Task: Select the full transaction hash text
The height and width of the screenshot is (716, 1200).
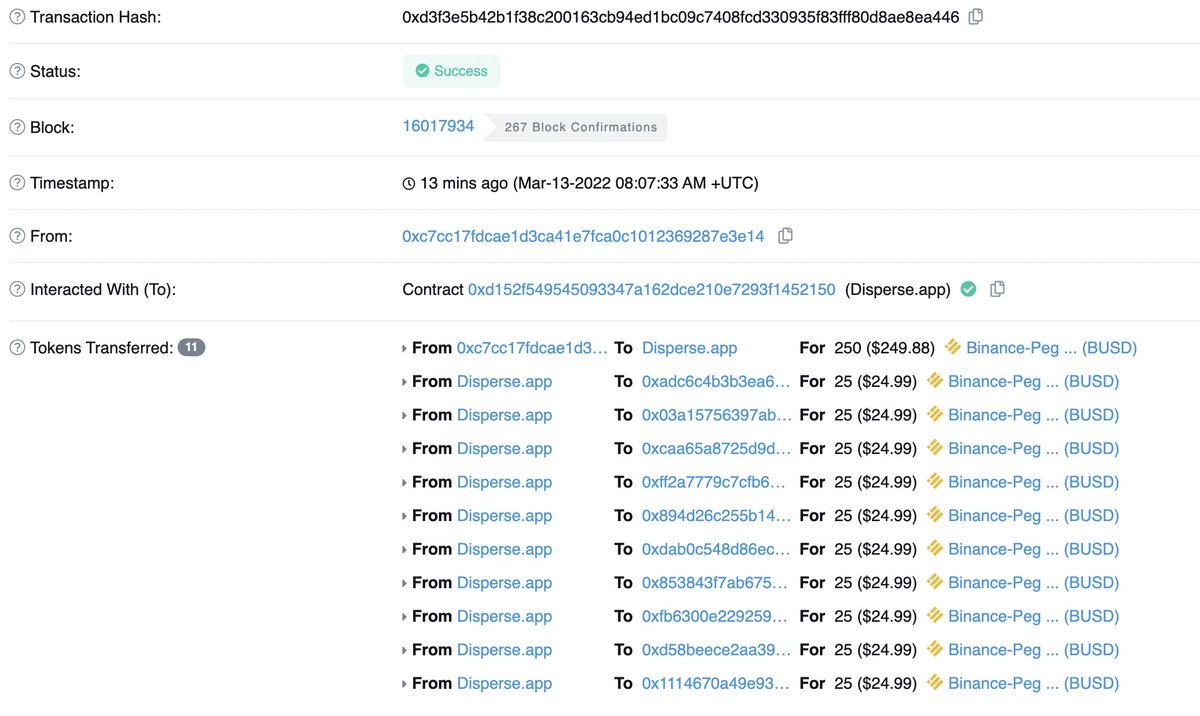Action: pyautogui.click(x=680, y=17)
